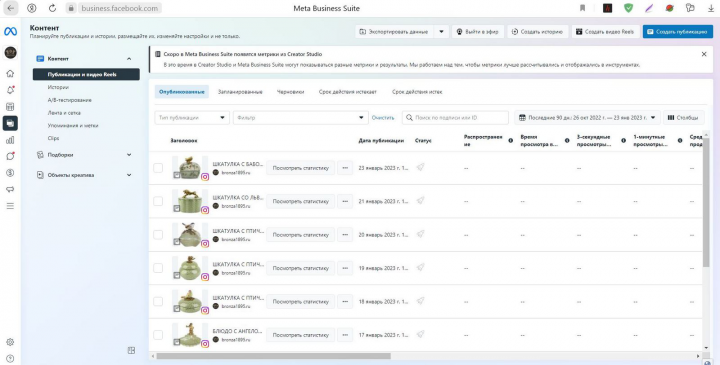Open Help question mark icon
Viewport: 720px width, 365px height.
point(10,359)
